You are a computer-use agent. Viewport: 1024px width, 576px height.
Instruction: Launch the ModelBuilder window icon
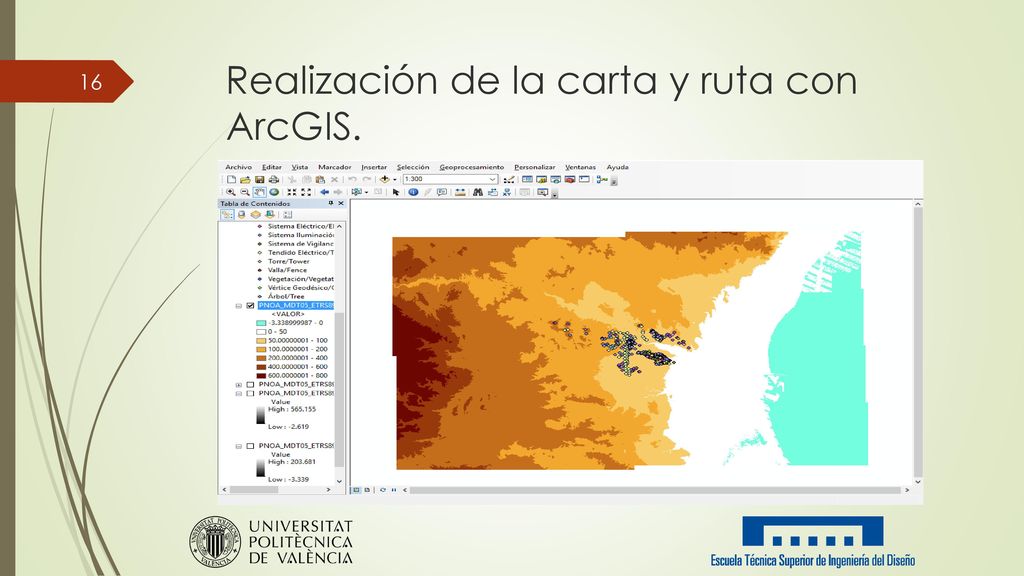tap(601, 179)
